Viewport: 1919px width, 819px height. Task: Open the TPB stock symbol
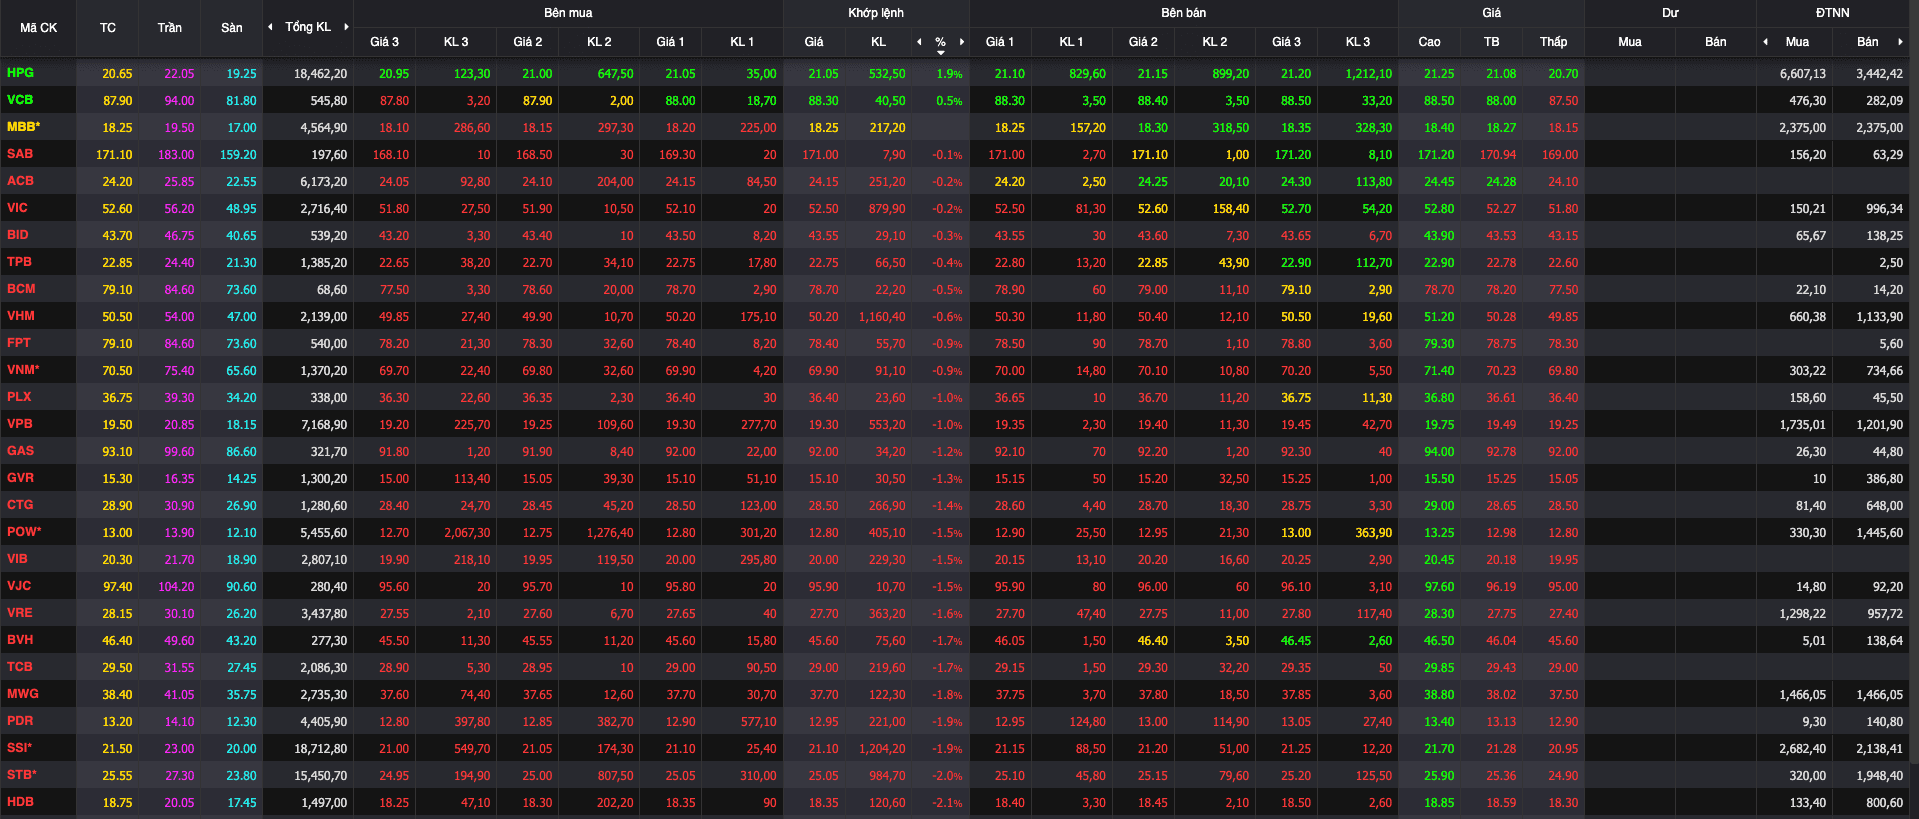[x=19, y=262]
